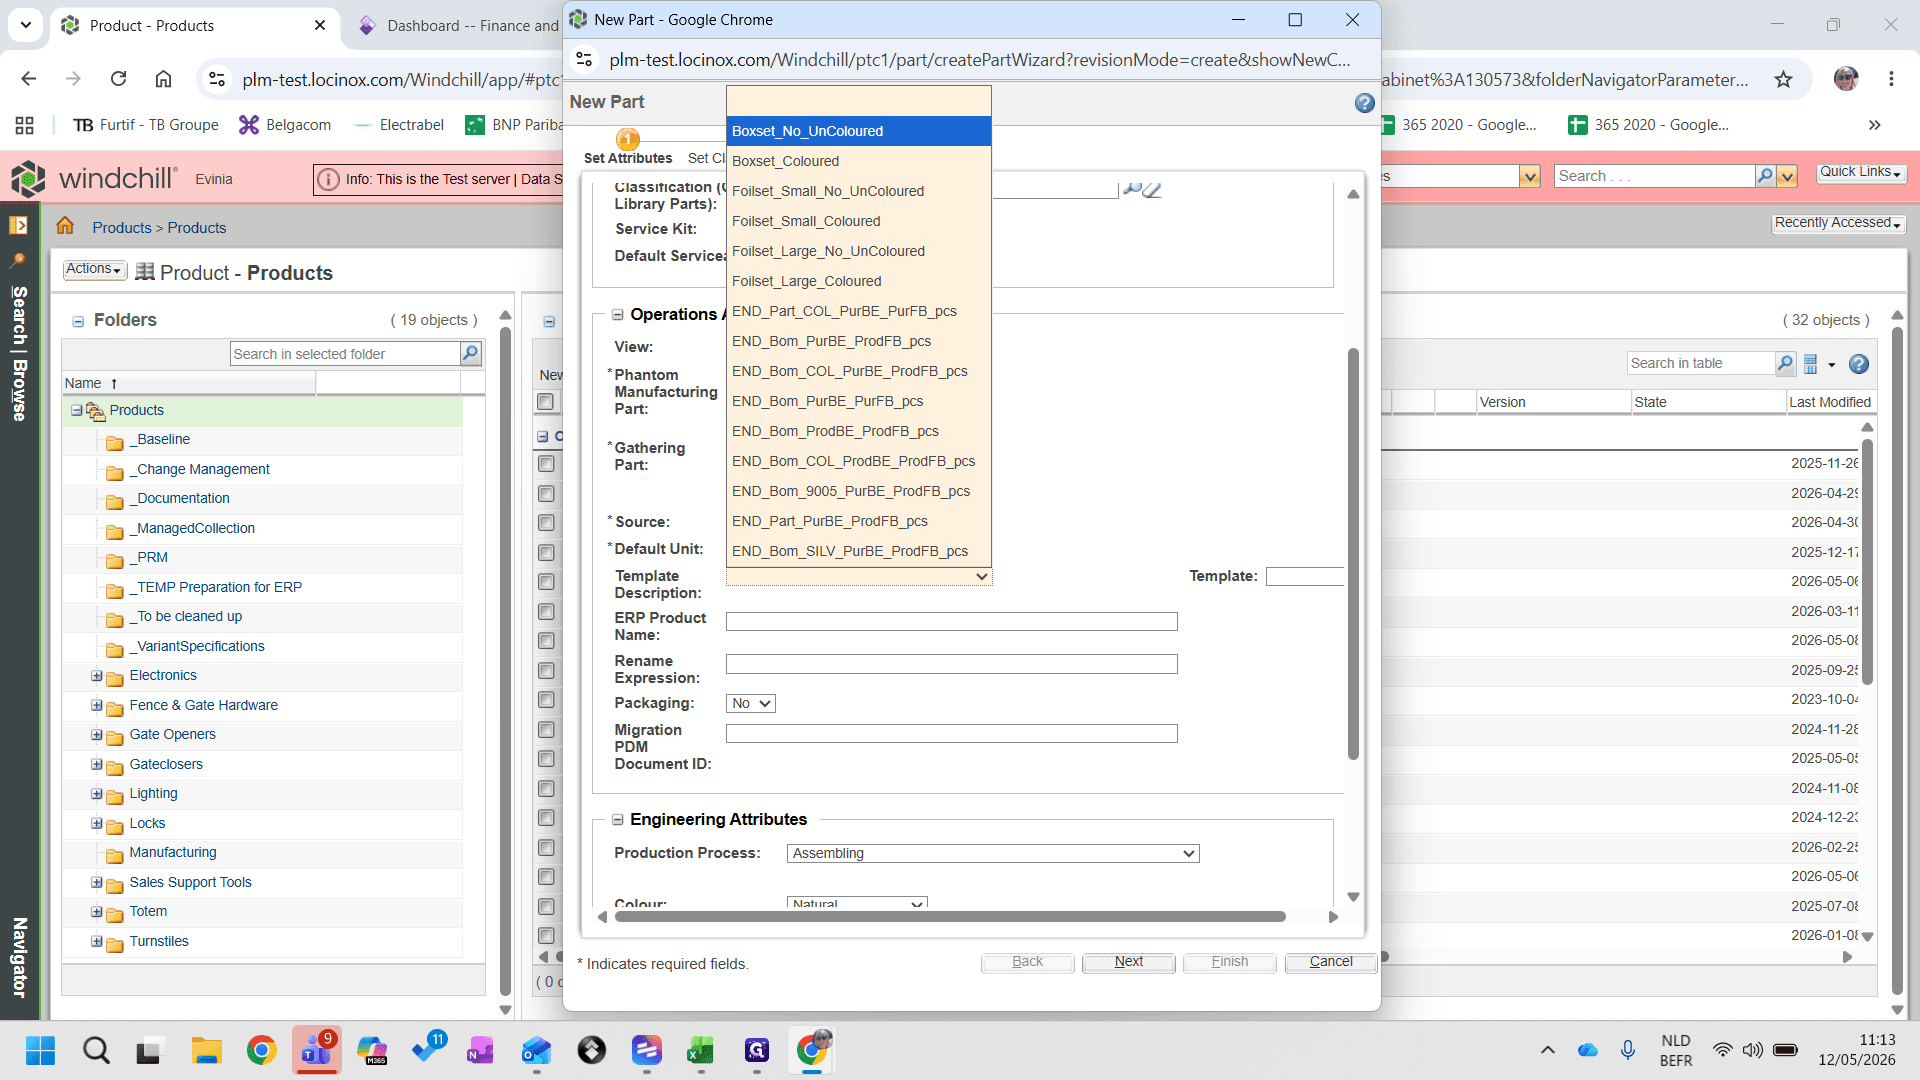Click the Cancel button in wizard
This screenshot has height=1080, width=1920.
1331,962
